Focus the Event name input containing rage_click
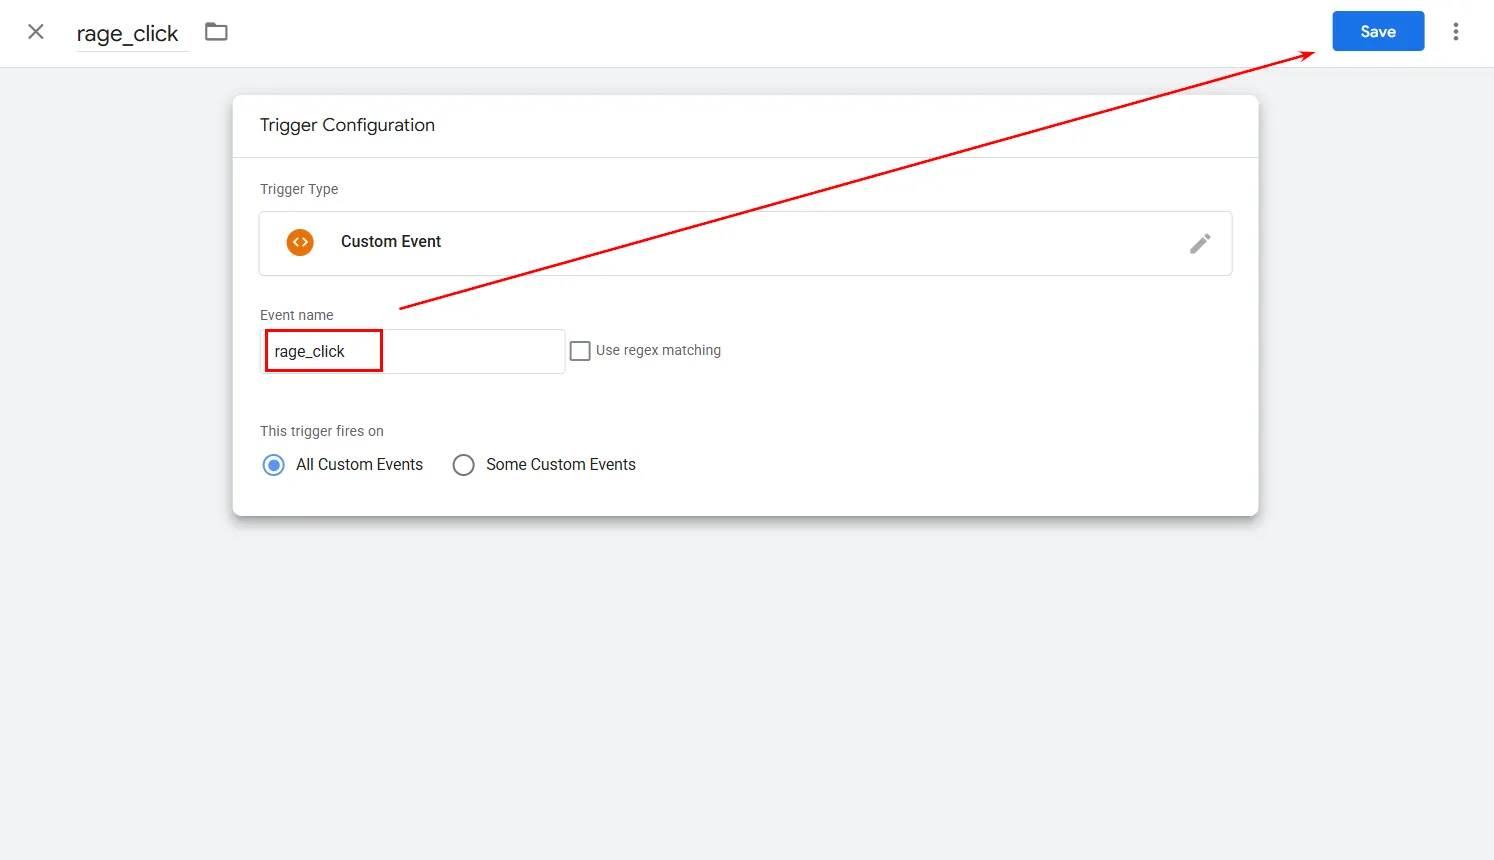Screen dimensions: 1494x860 click(412, 352)
